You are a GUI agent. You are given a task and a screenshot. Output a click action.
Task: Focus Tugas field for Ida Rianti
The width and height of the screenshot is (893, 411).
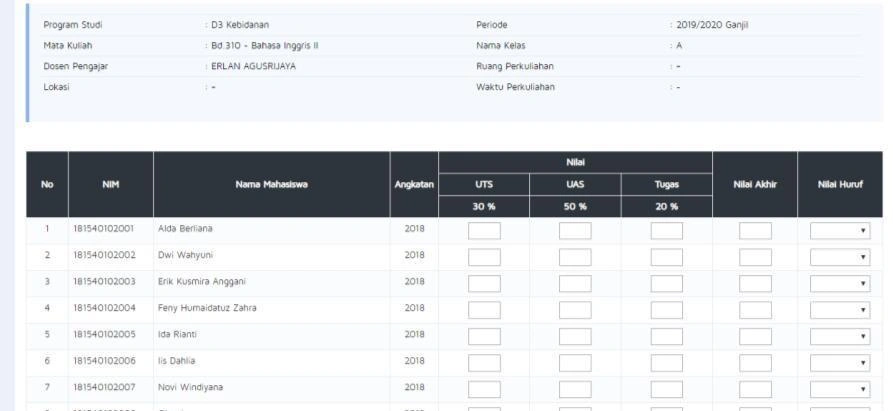click(666, 336)
